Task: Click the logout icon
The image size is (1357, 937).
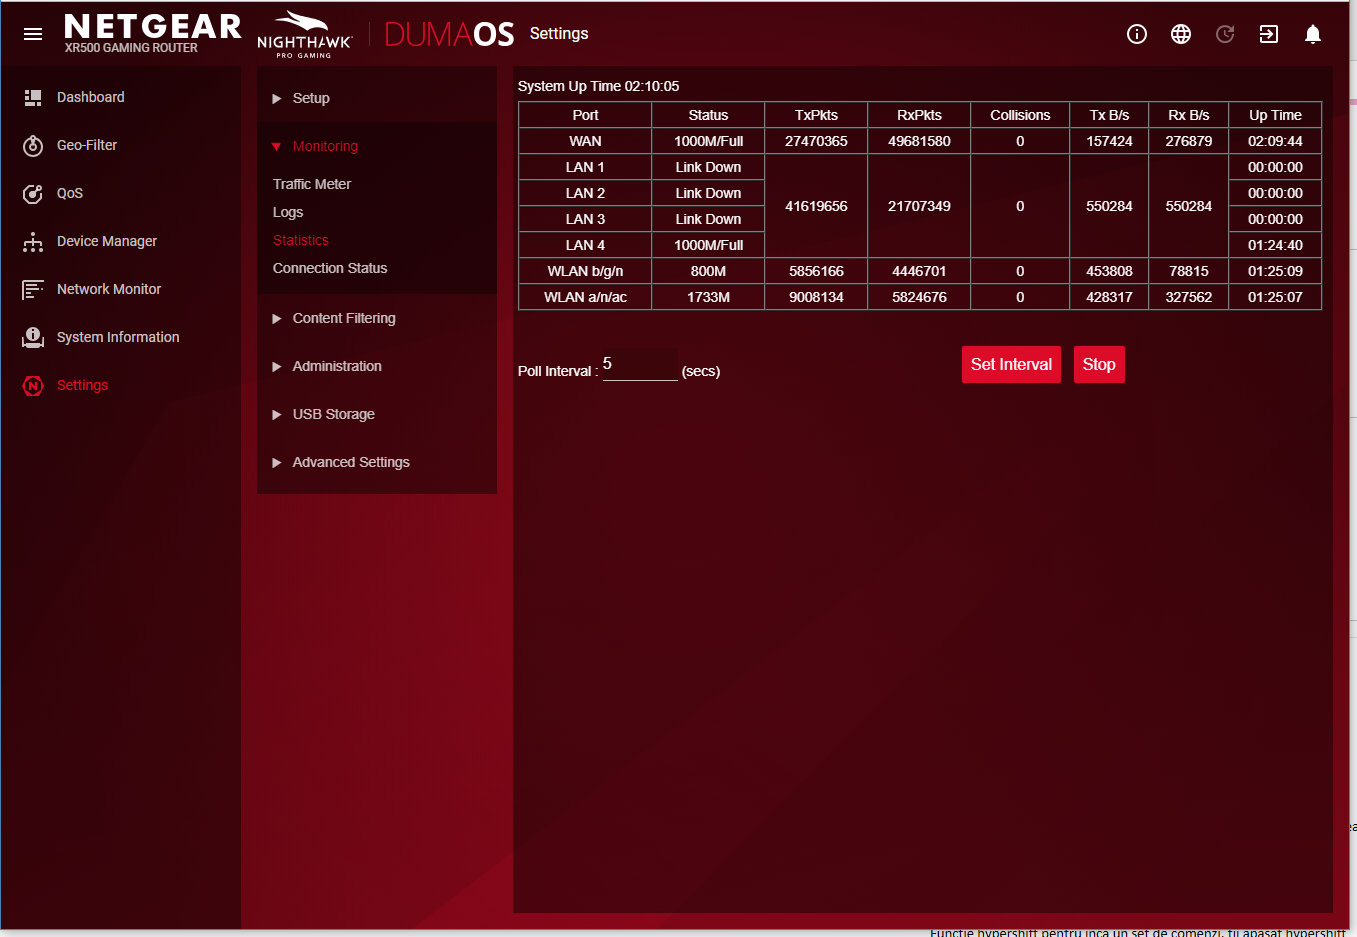Action: tap(1269, 34)
